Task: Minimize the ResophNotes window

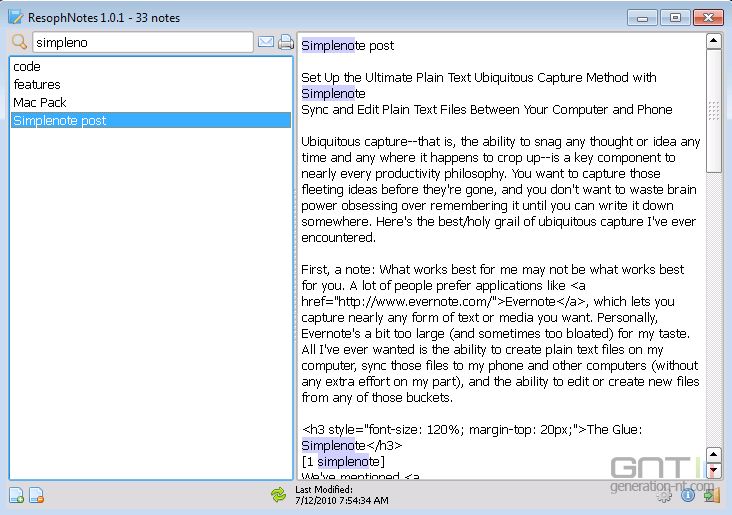Action: point(642,18)
